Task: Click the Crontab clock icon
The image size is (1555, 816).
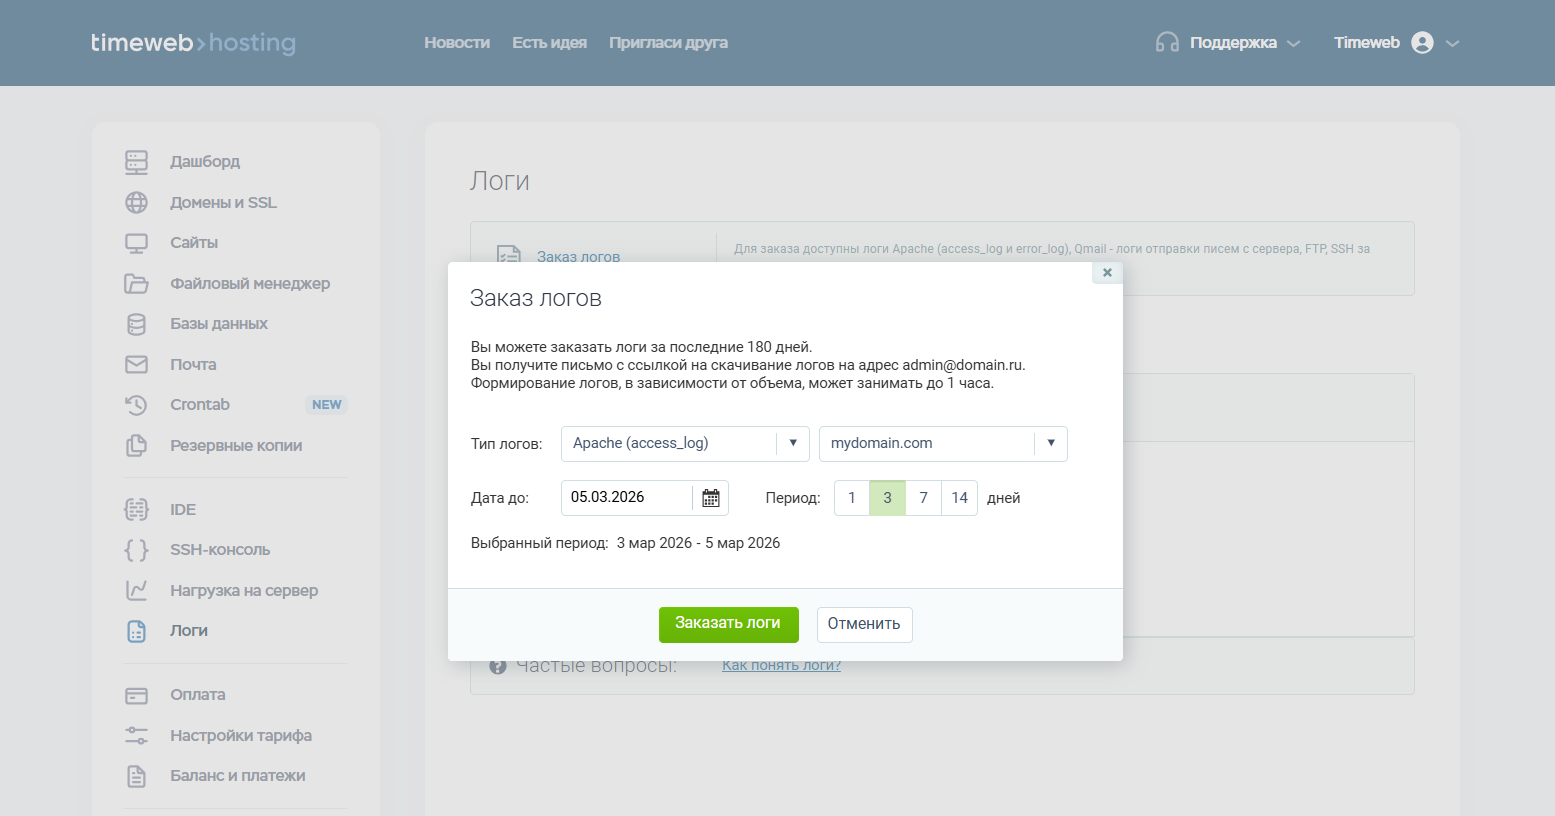Action: click(136, 405)
